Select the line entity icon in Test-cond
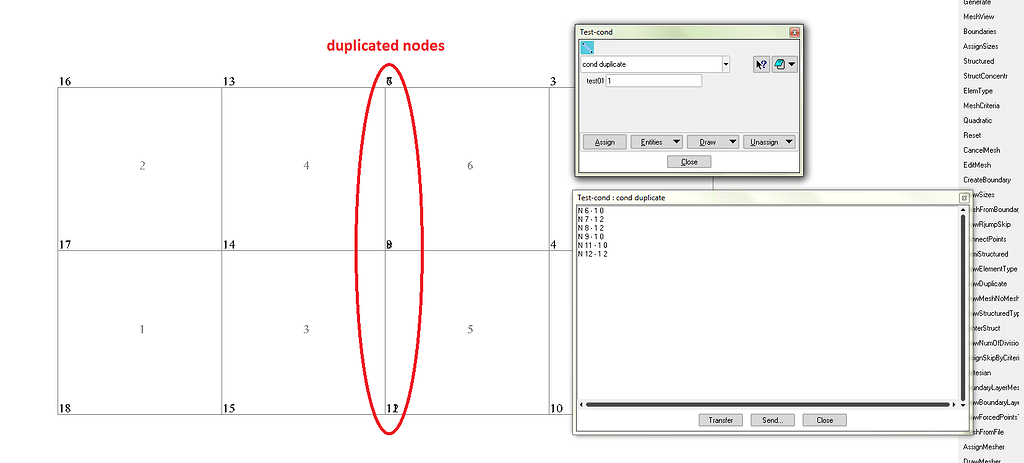The width and height of the screenshot is (1024, 463). coord(587,47)
